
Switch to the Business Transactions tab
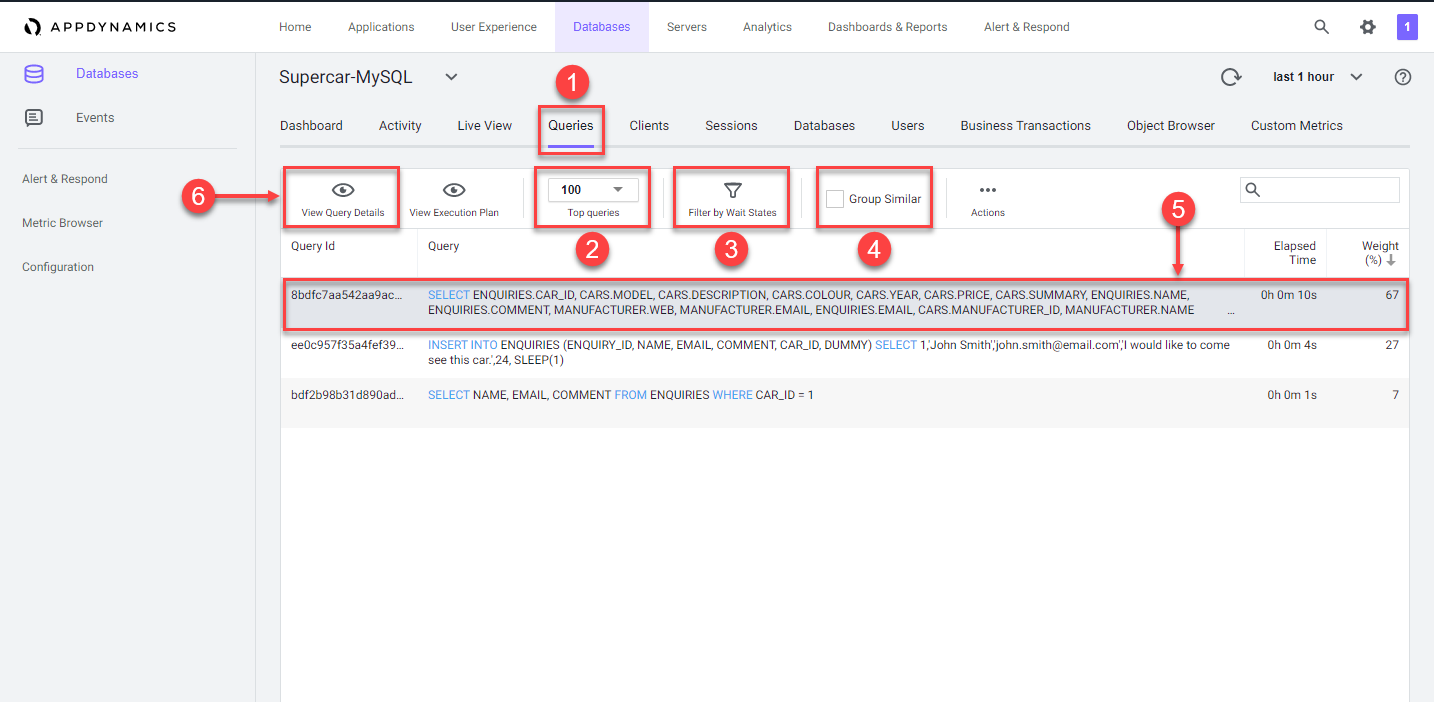point(1026,126)
